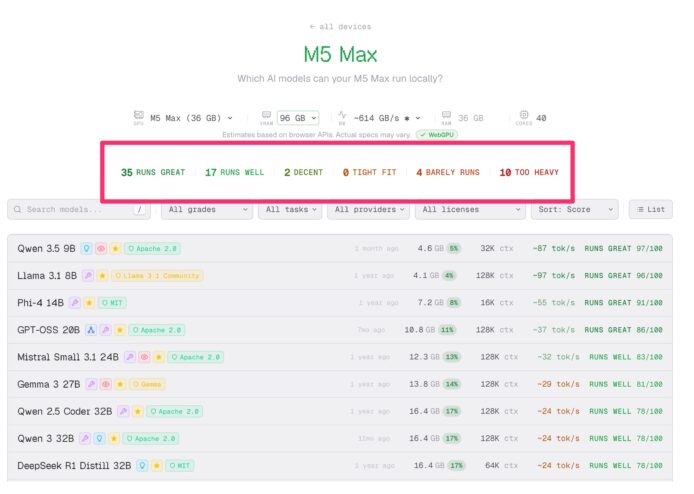Image resolution: width=694 pixels, height=494 pixels.
Task: Open the Sort: Score dropdown
Action: (x=574, y=209)
